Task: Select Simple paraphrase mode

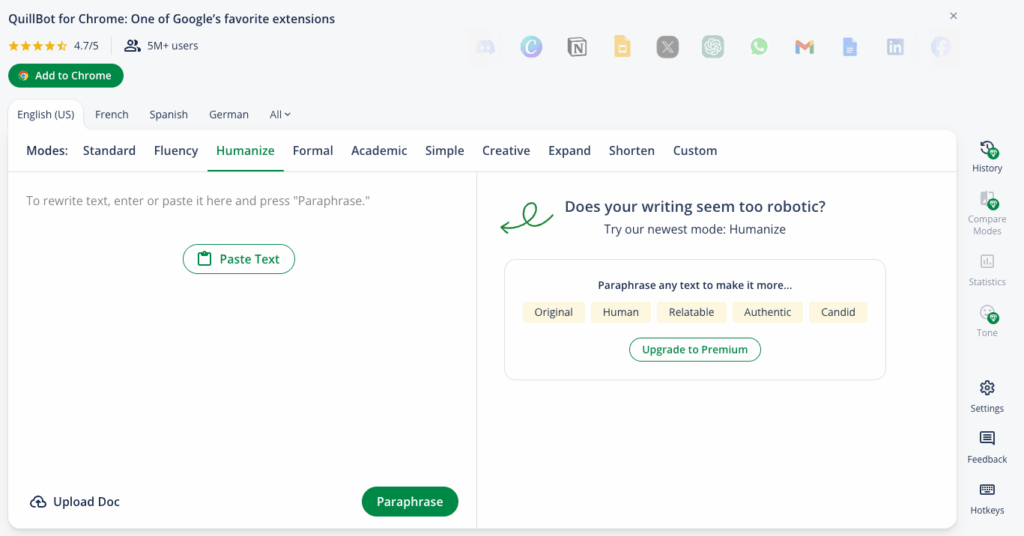Action: (x=445, y=151)
